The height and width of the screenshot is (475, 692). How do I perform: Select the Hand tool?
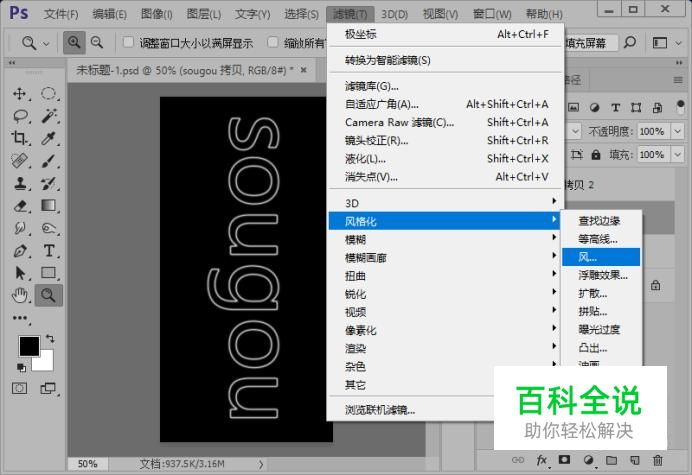coord(19,295)
